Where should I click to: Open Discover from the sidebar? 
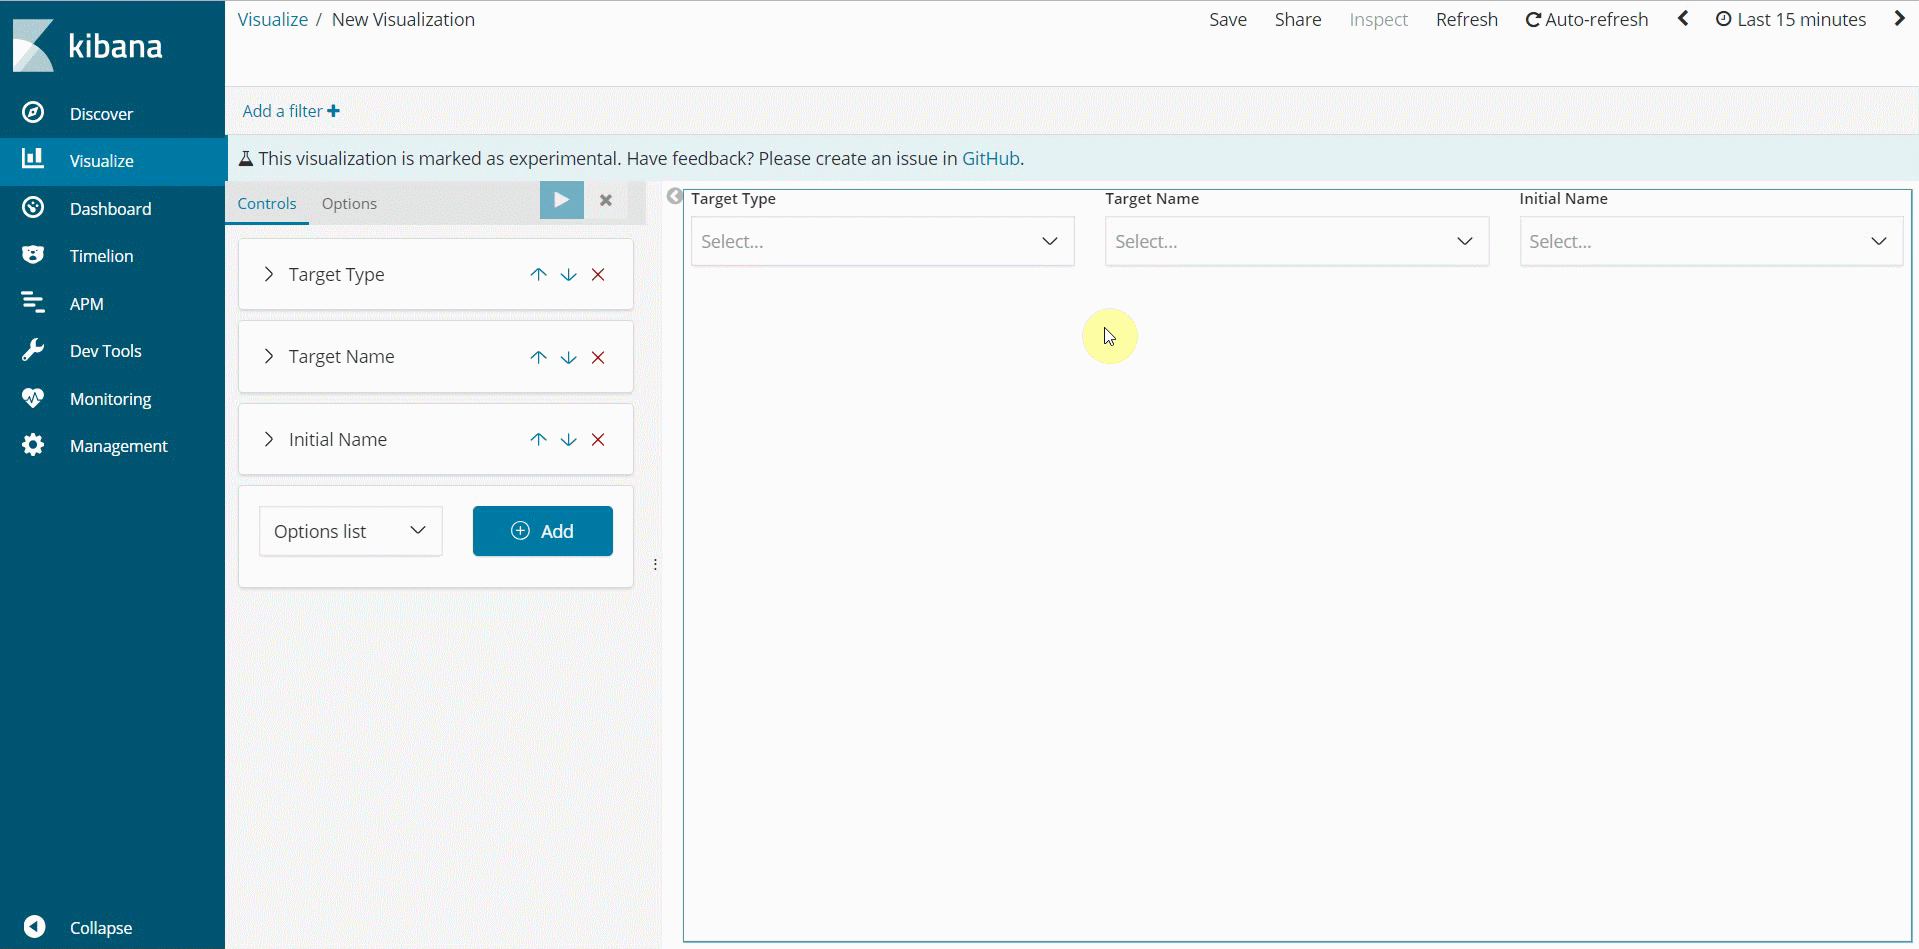[103, 113]
